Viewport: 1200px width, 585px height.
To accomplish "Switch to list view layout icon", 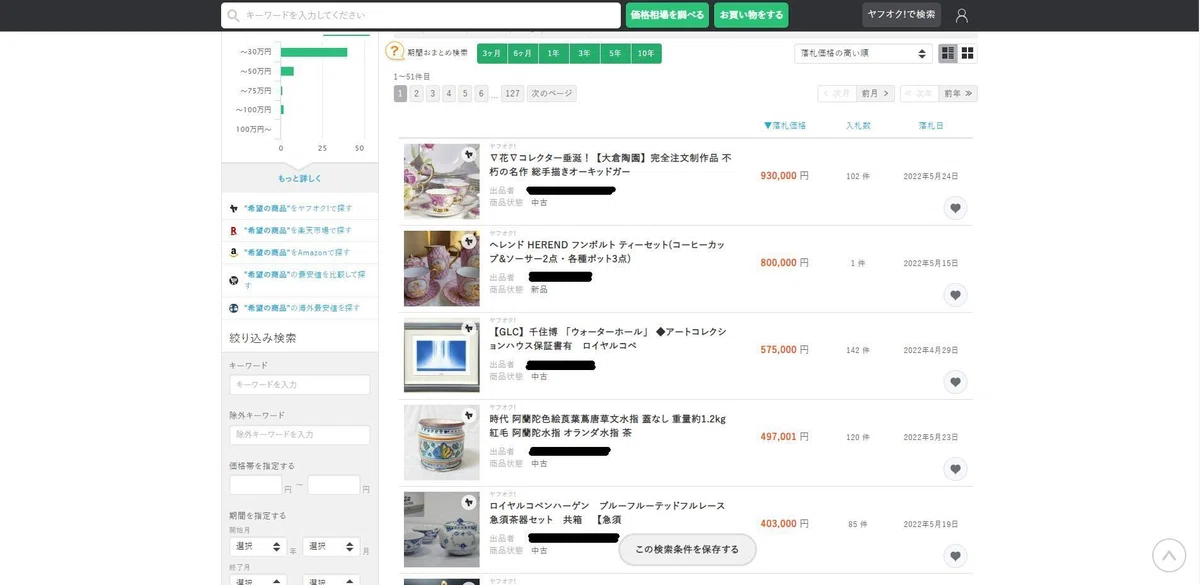I will click(948, 53).
